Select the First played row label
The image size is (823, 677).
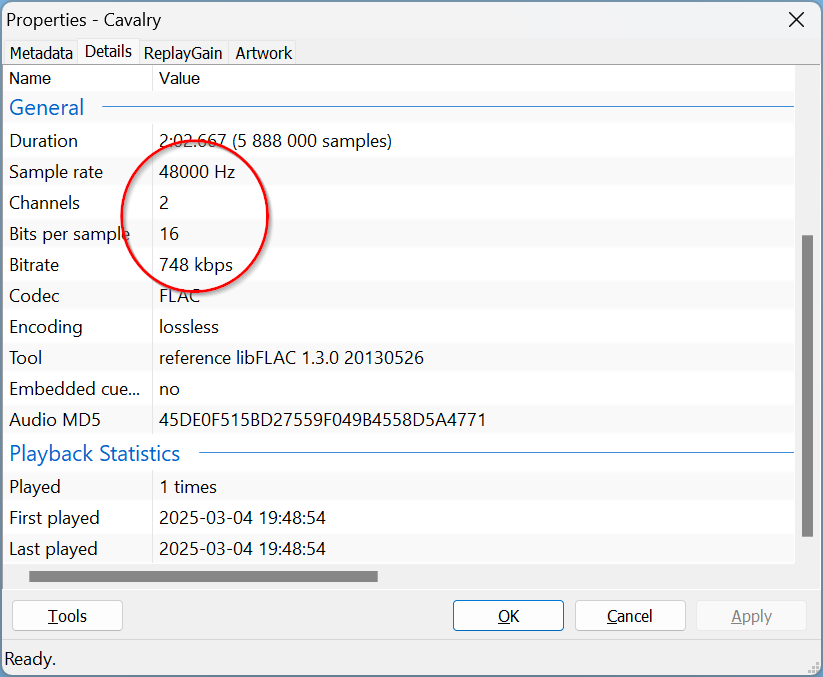pos(55,517)
